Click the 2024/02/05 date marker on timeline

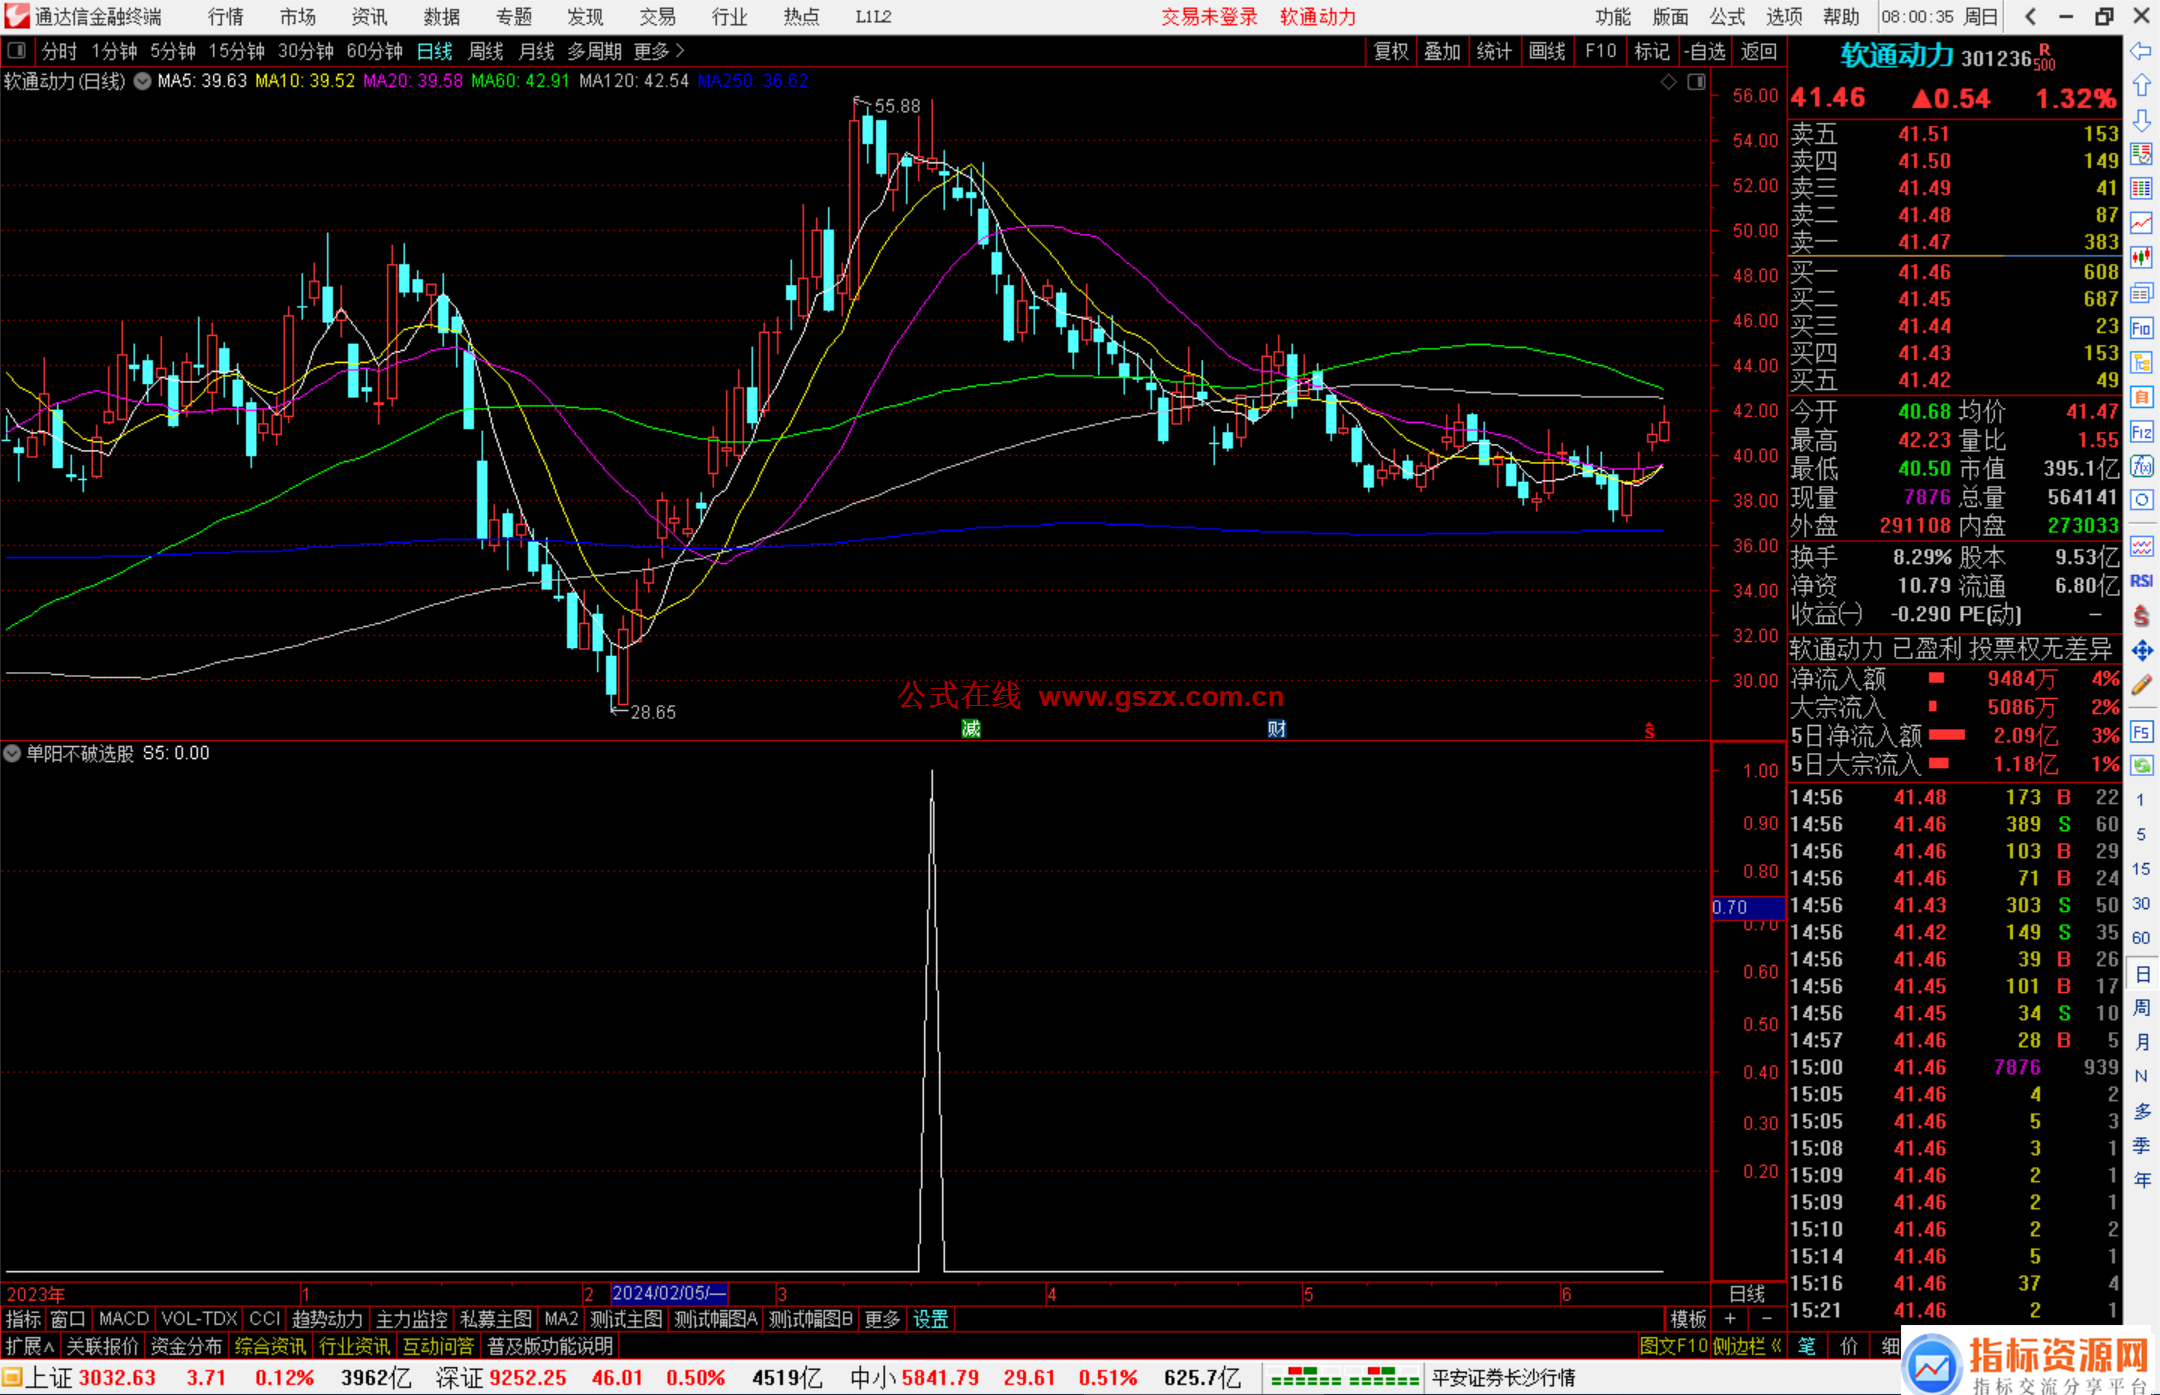pos(668,1293)
